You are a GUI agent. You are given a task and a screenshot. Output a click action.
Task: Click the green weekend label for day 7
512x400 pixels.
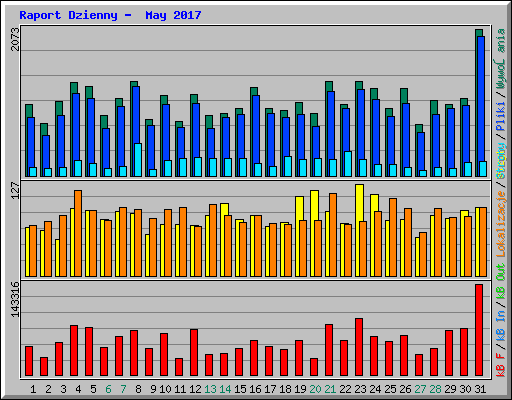coord(123,389)
